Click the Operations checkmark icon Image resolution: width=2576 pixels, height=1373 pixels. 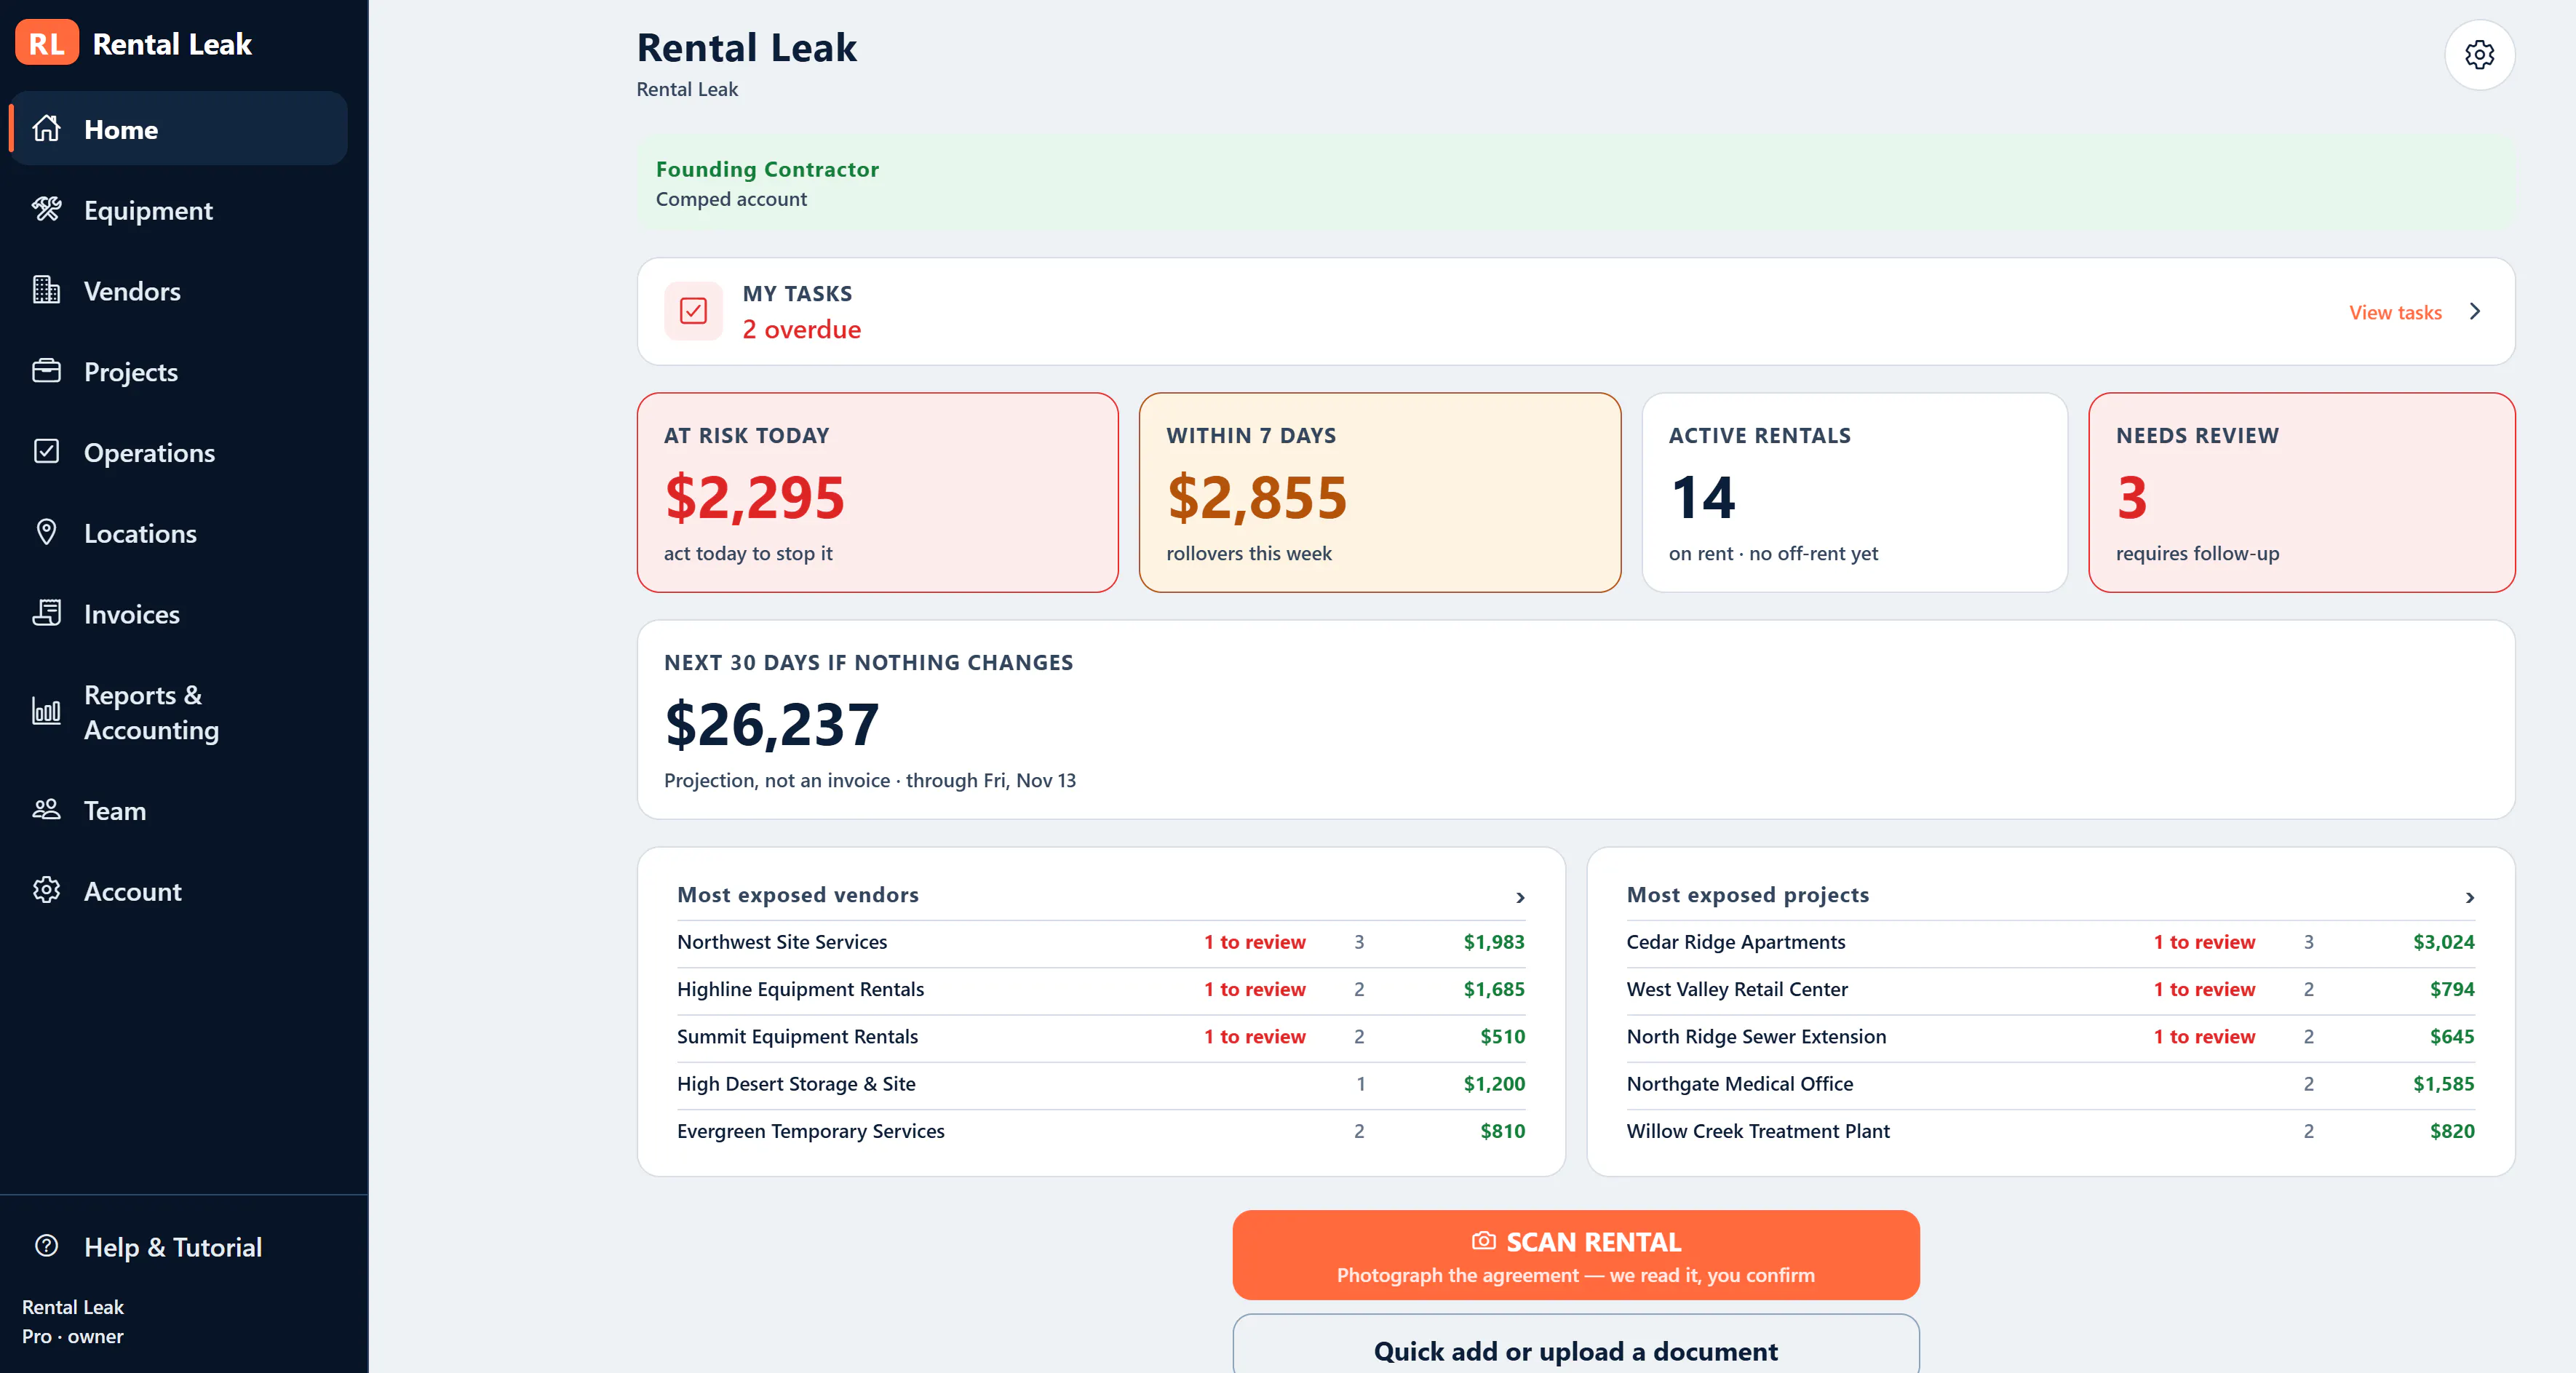46,452
